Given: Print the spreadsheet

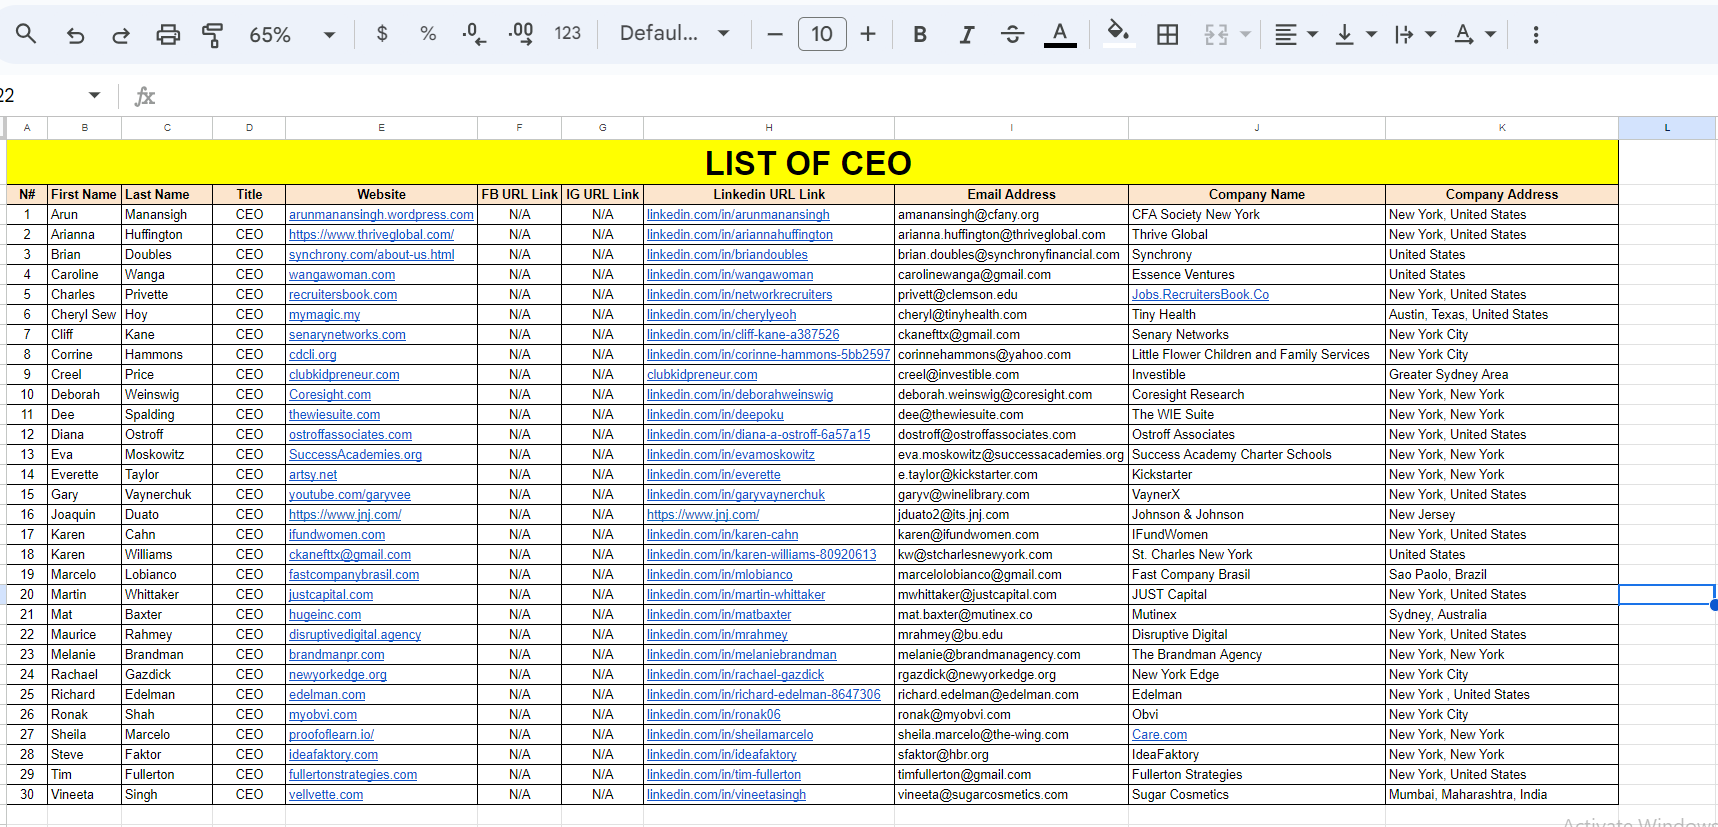Looking at the screenshot, I should [168, 34].
